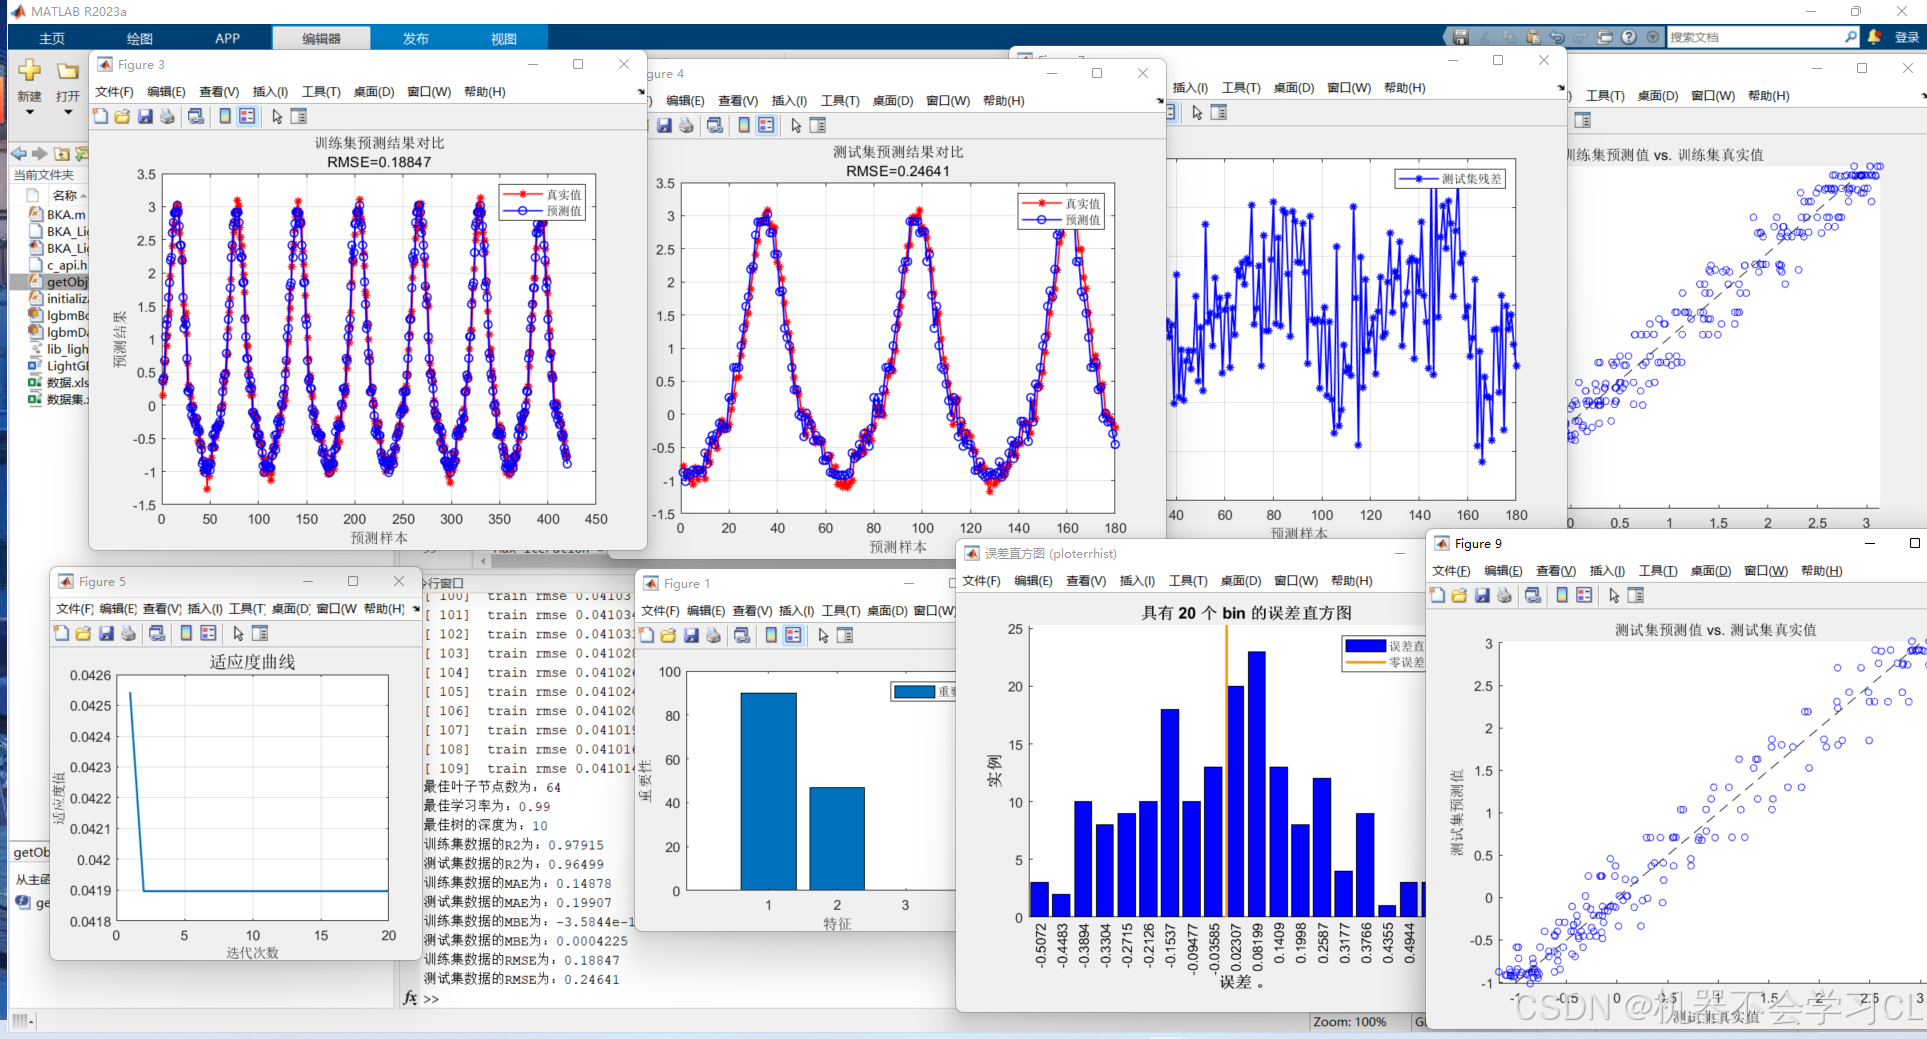Image resolution: width=1927 pixels, height=1039 pixels.
Task: Click dock arrow in Figure 4 menu bar
Action: [1160, 101]
